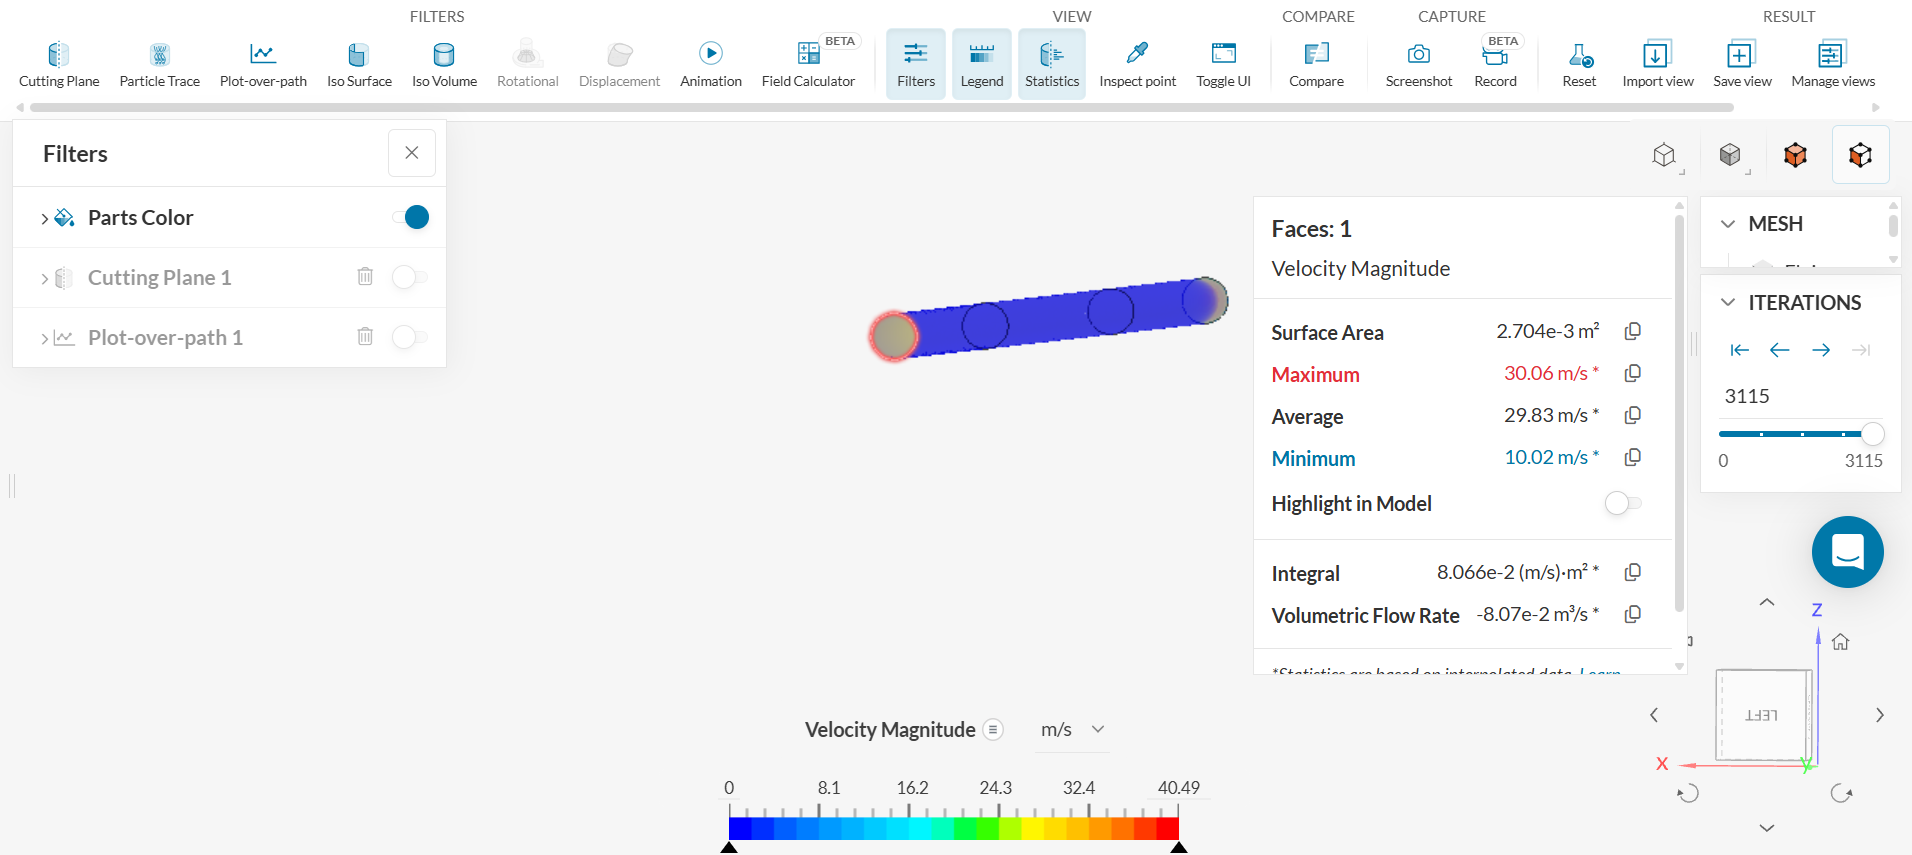This screenshot has width=1912, height=855.
Task: Take a Screenshot of the view
Action: 1418,64
